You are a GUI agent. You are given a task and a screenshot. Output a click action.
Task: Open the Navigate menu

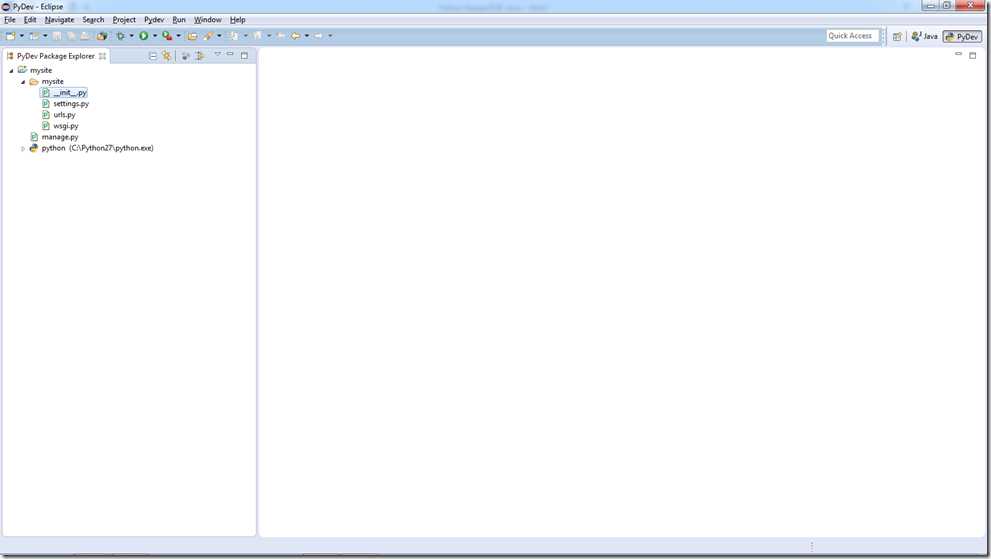coord(59,20)
